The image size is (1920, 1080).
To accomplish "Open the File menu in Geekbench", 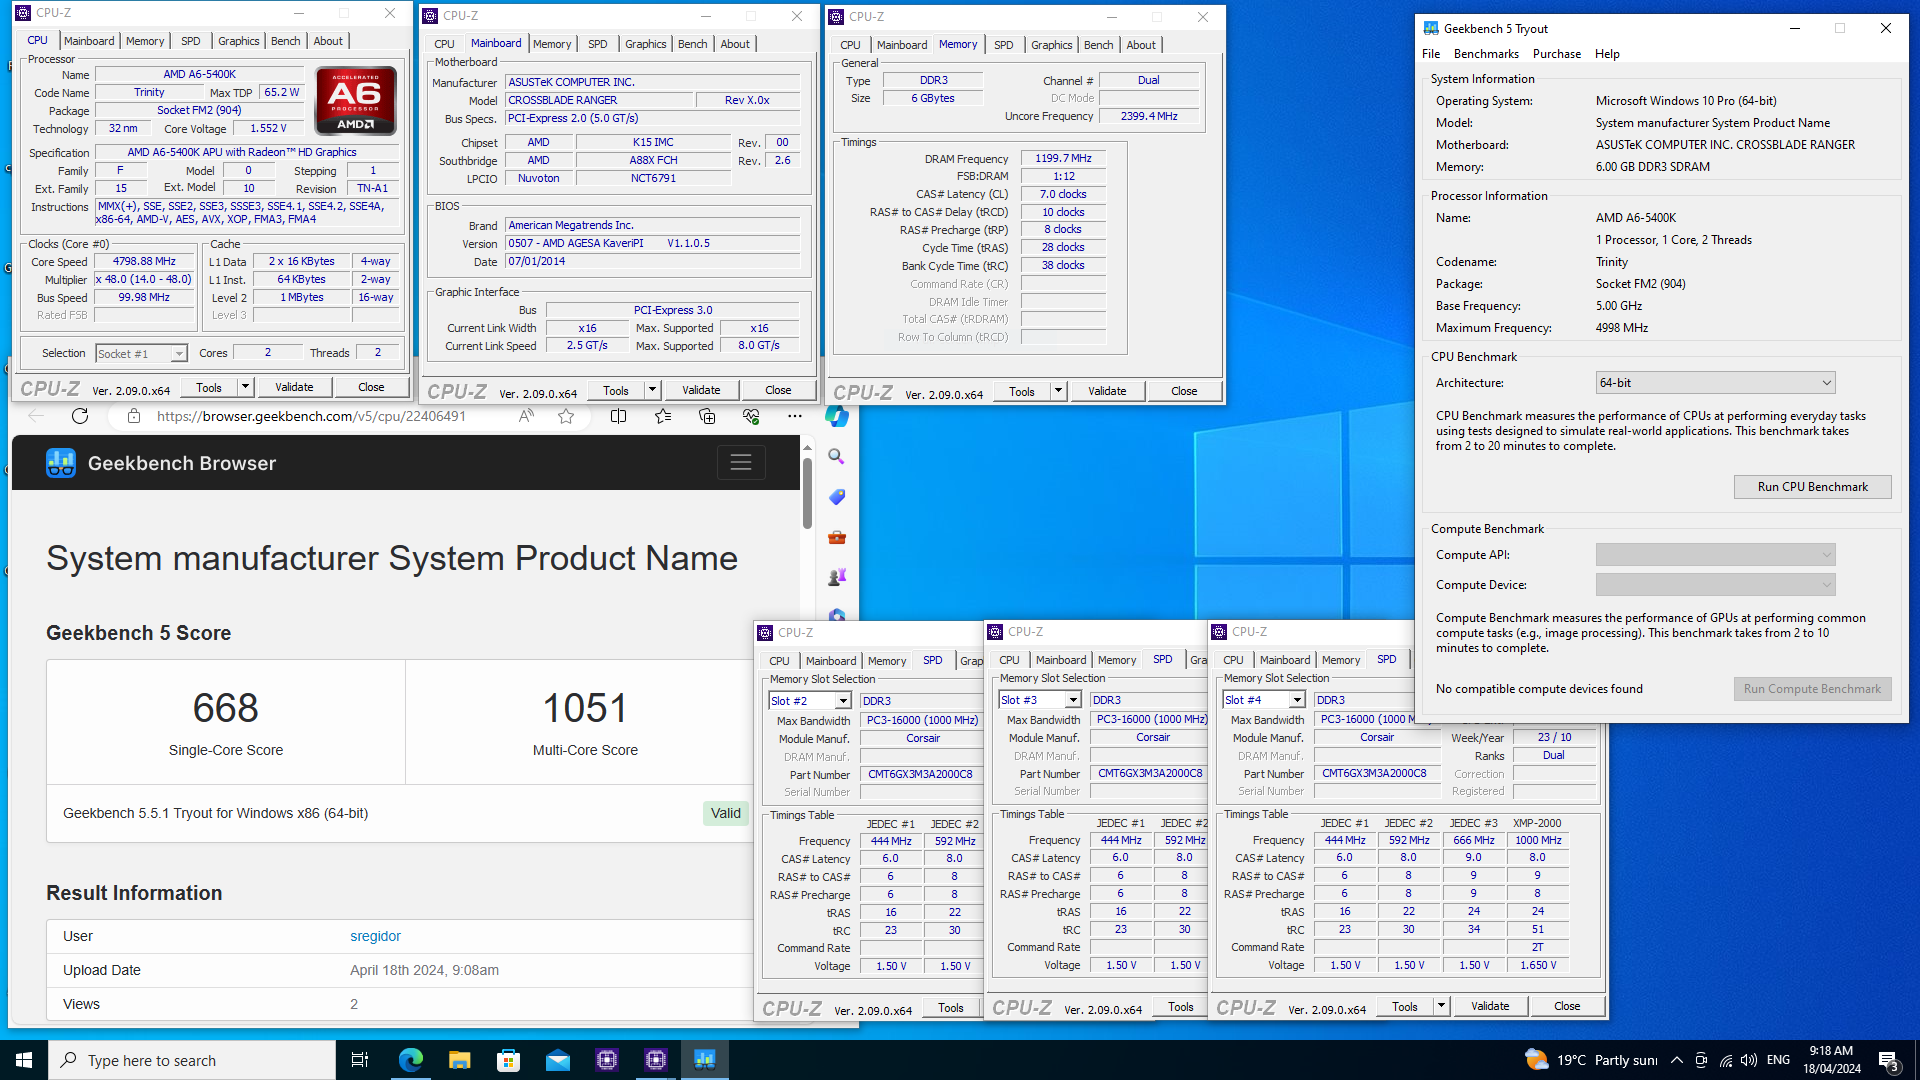I will pos(1431,54).
